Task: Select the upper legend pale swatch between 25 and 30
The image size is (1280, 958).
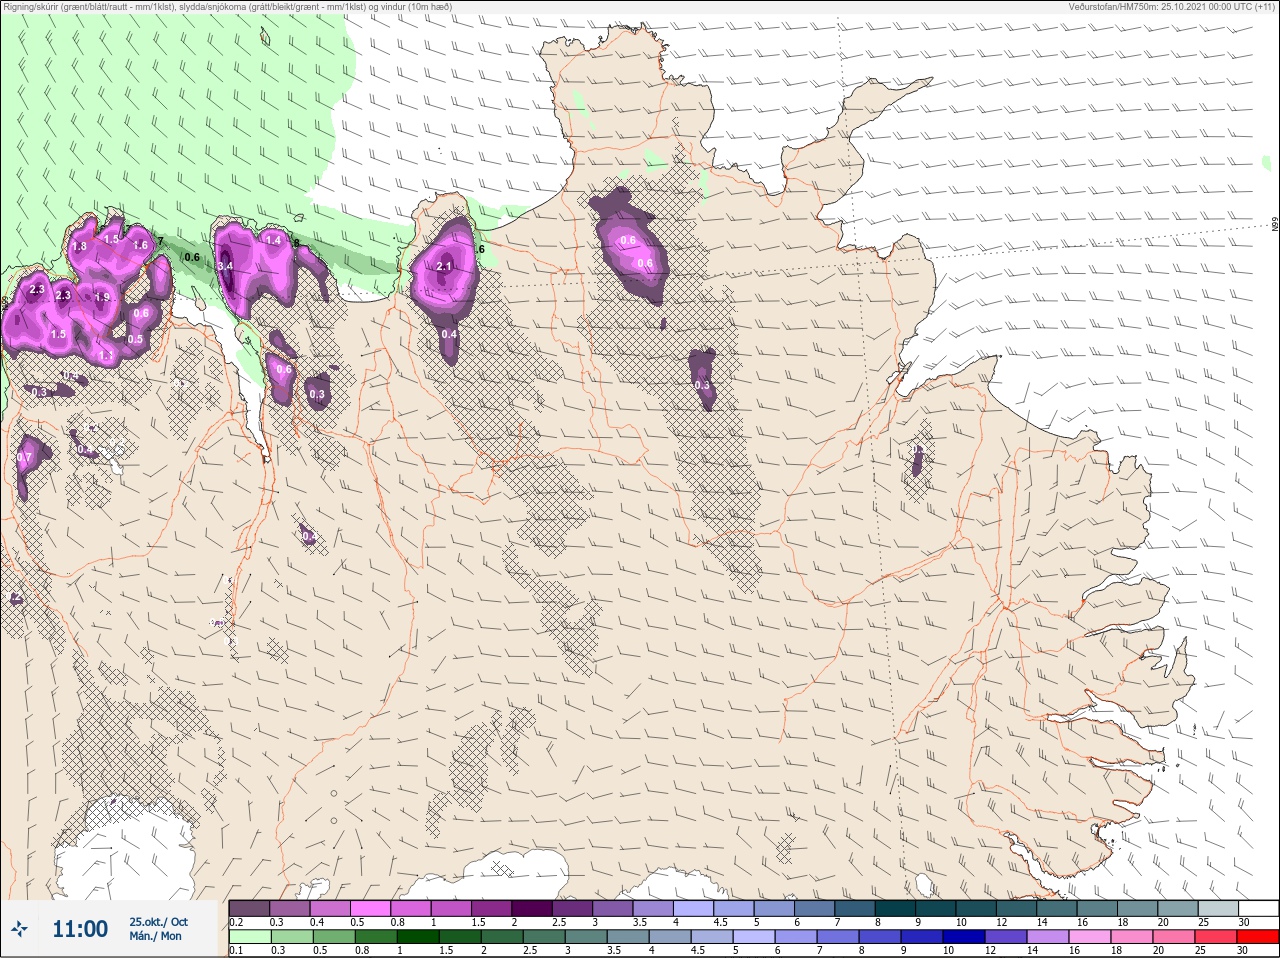Action: 1219,908
